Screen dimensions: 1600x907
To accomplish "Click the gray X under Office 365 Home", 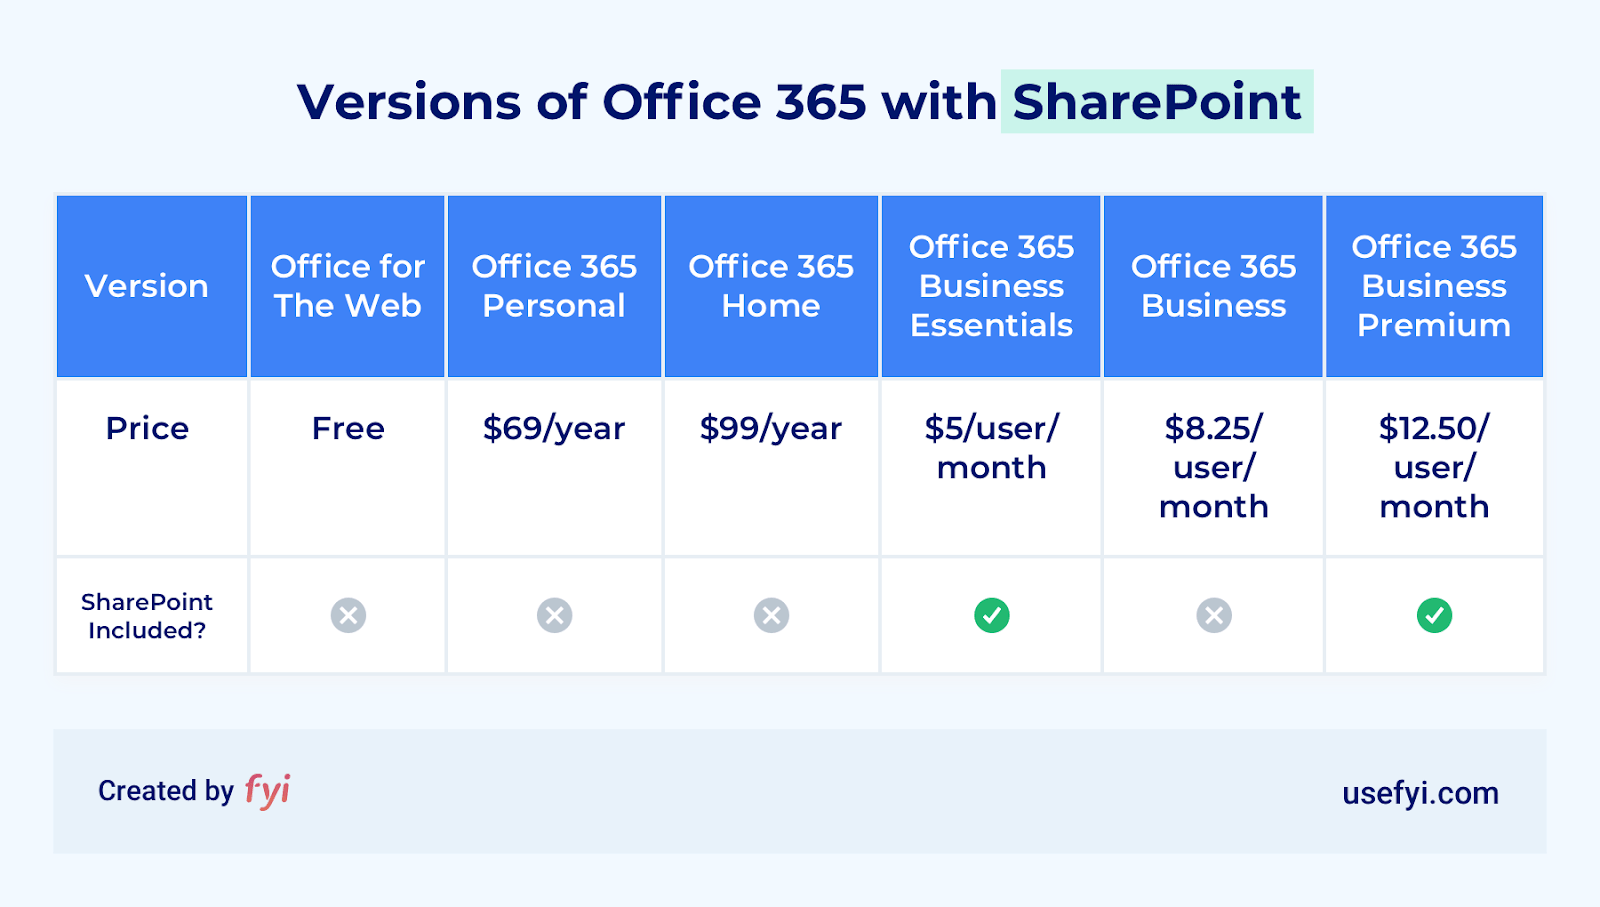I will click(x=771, y=615).
